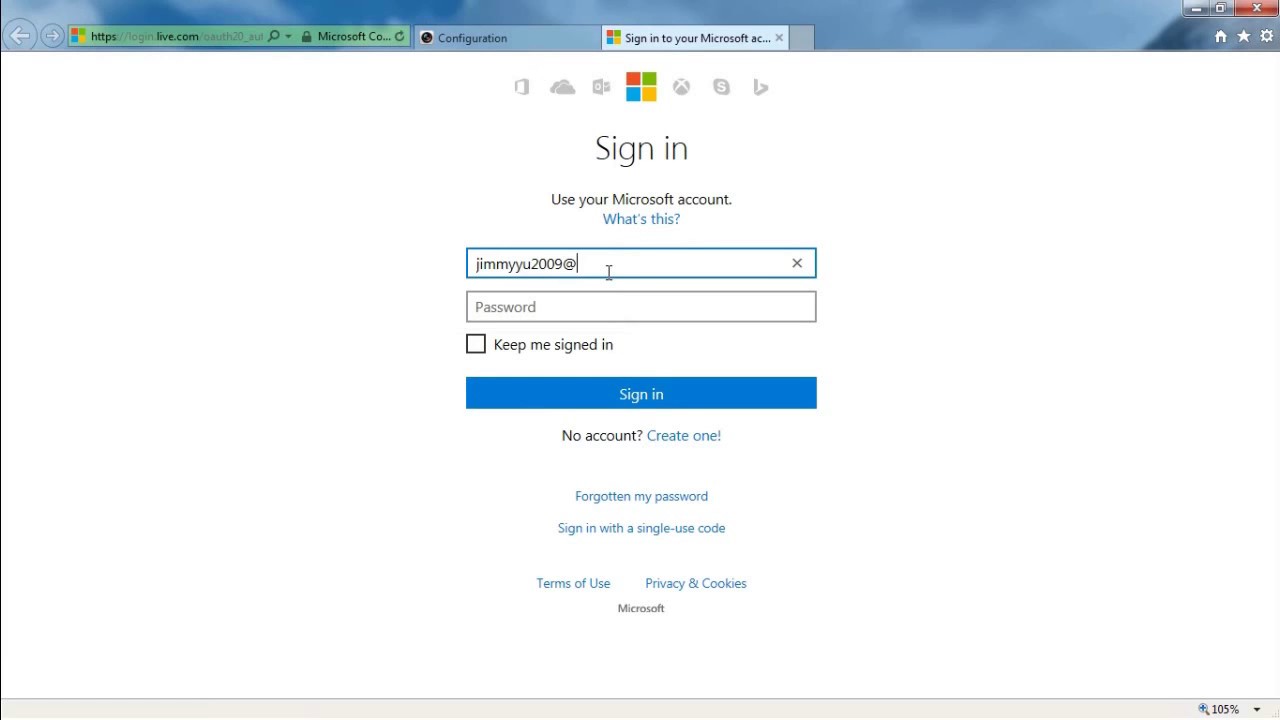1280x720 pixels.
Task: Open the Terms of Use link
Action: coord(573,583)
